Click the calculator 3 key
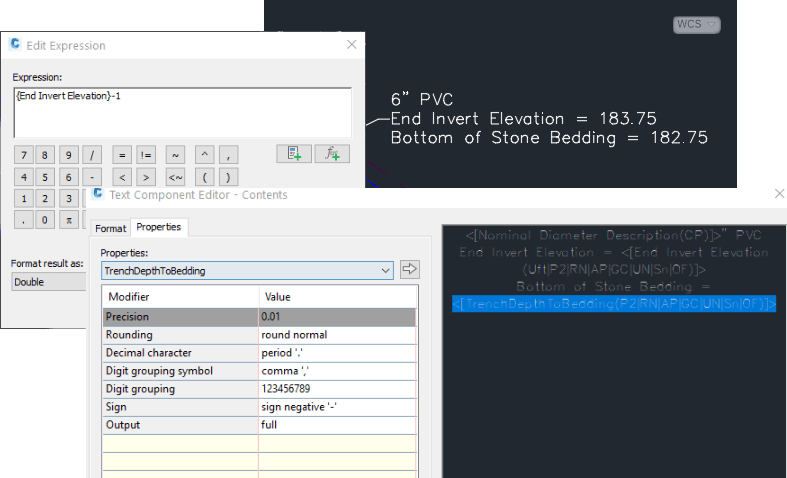This screenshot has height=478, width=787. point(69,198)
